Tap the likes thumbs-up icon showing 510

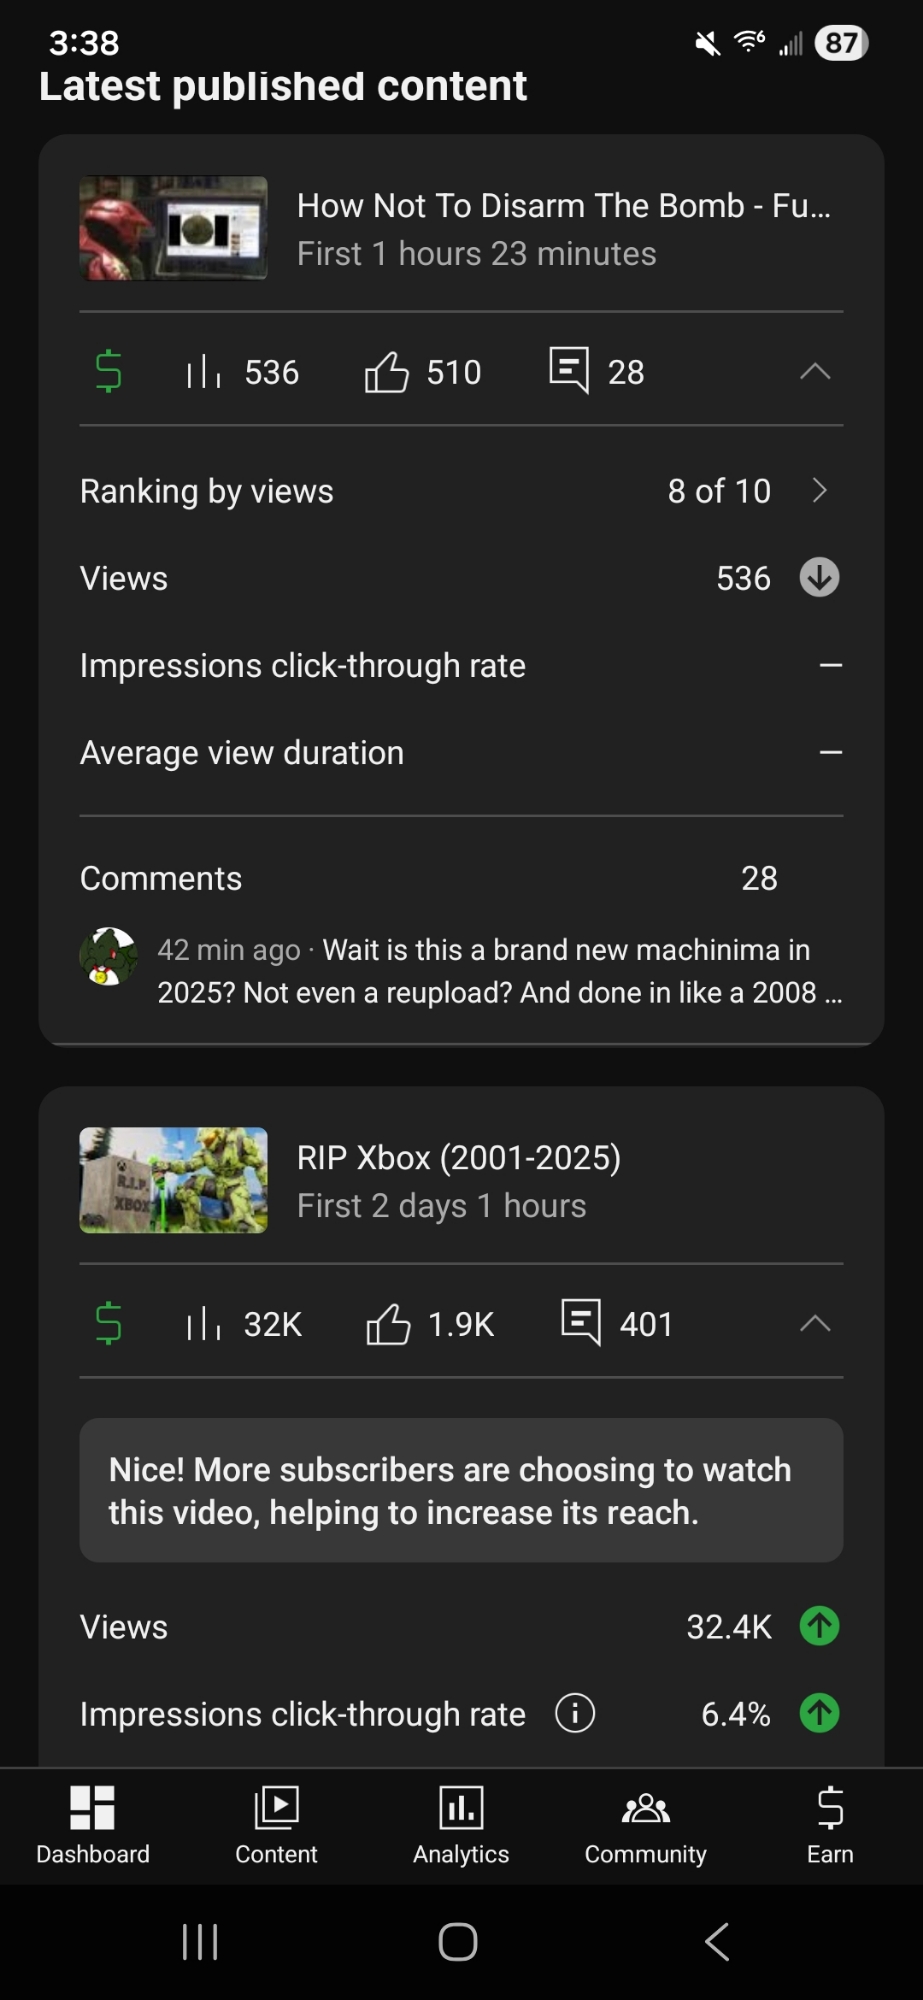click(x=387, y=372)
